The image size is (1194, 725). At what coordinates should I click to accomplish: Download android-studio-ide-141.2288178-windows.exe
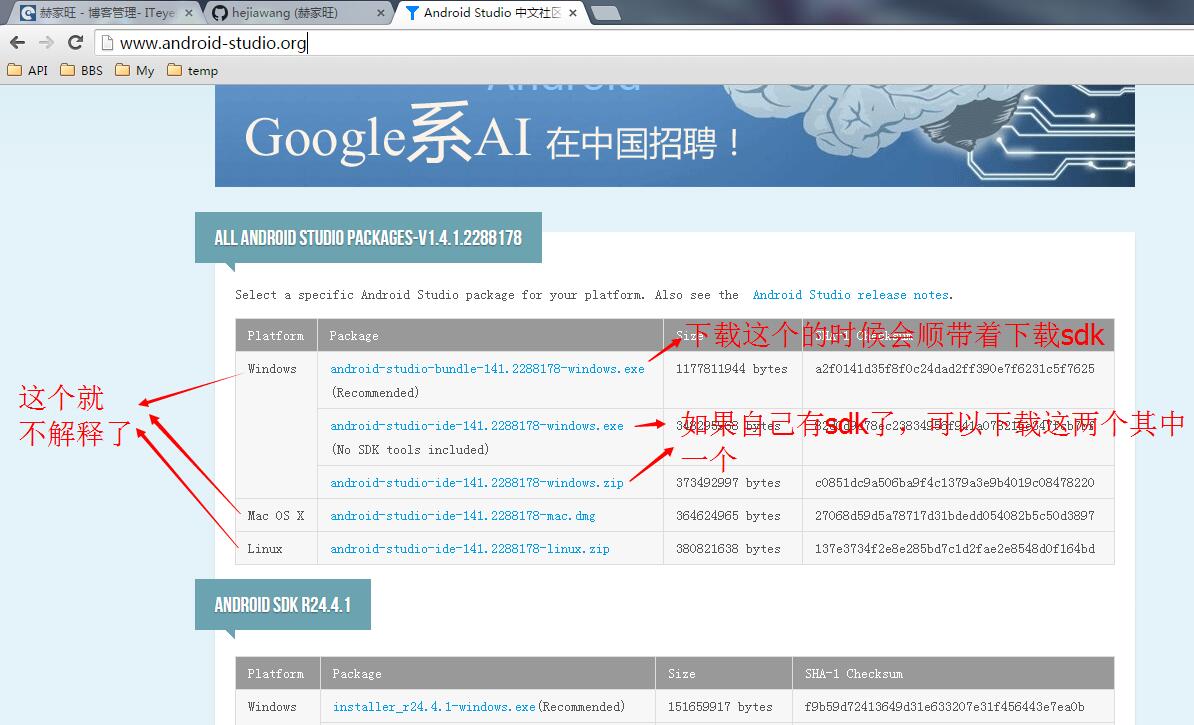tap(477, 426)
